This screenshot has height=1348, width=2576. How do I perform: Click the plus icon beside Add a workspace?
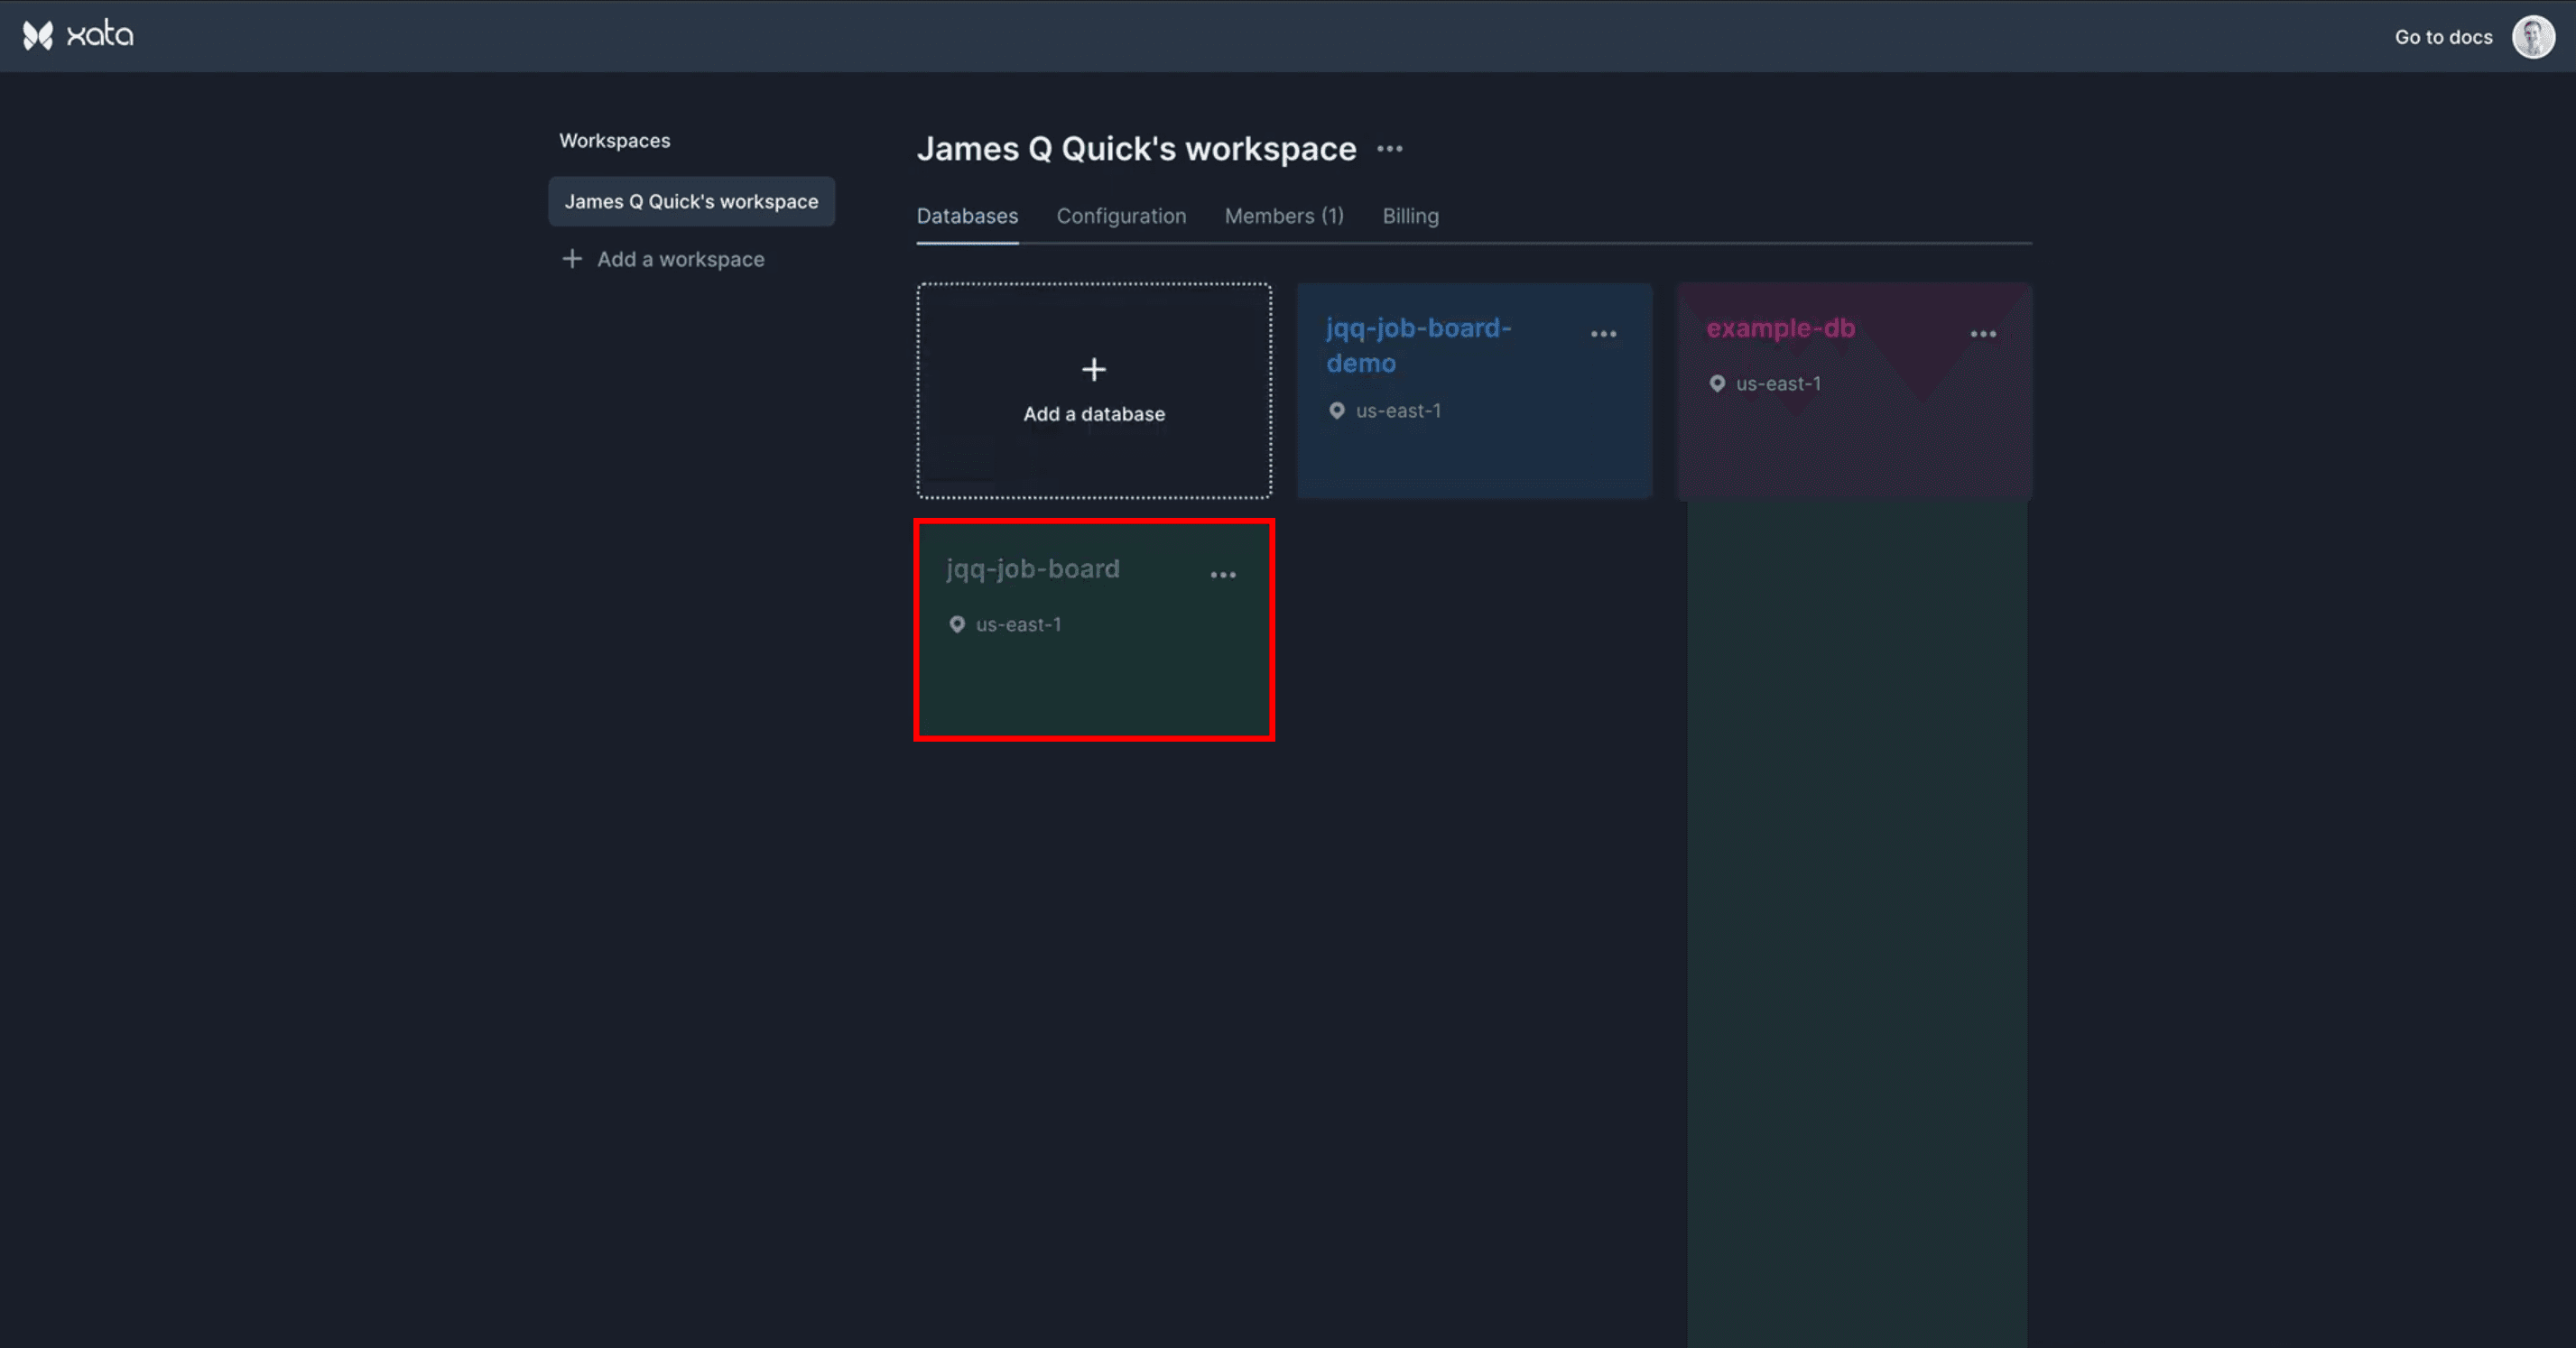[x=571, y=259]
